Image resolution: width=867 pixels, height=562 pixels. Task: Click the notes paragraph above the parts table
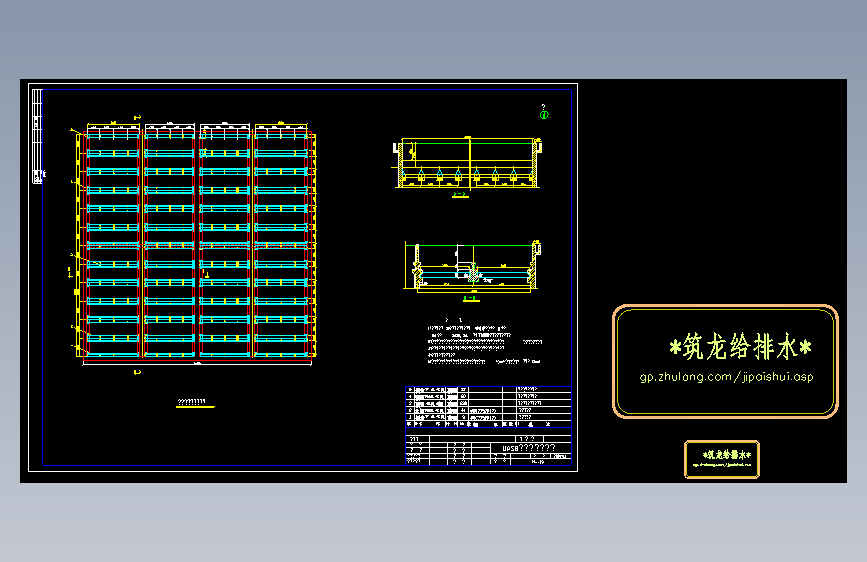tap(484, 343)
